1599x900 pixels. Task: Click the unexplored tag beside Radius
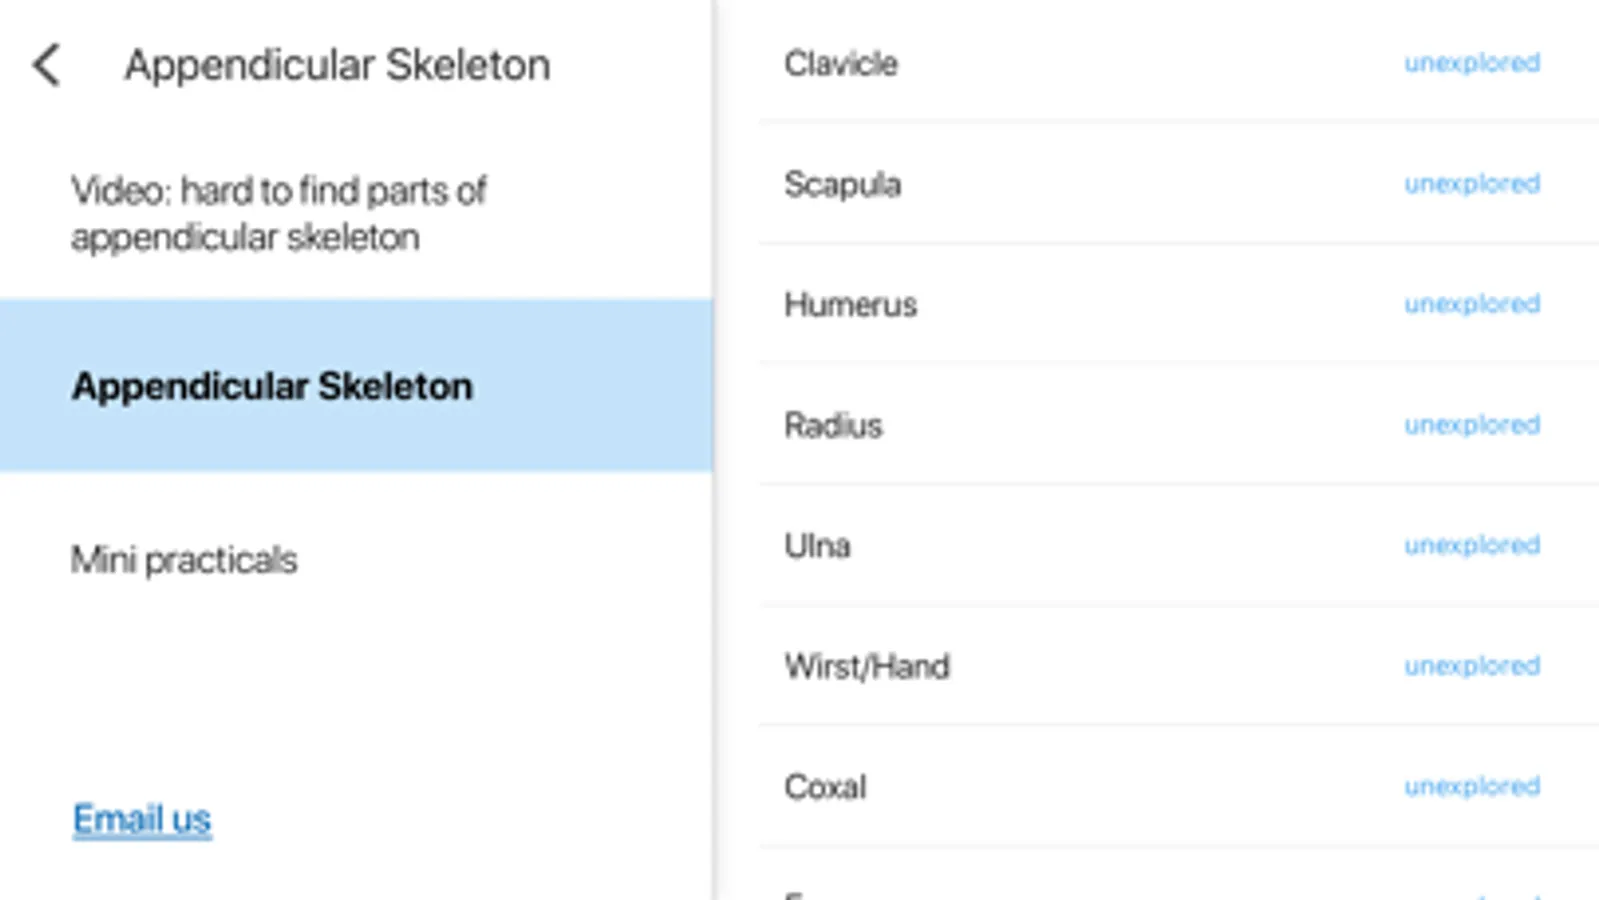1471,425
